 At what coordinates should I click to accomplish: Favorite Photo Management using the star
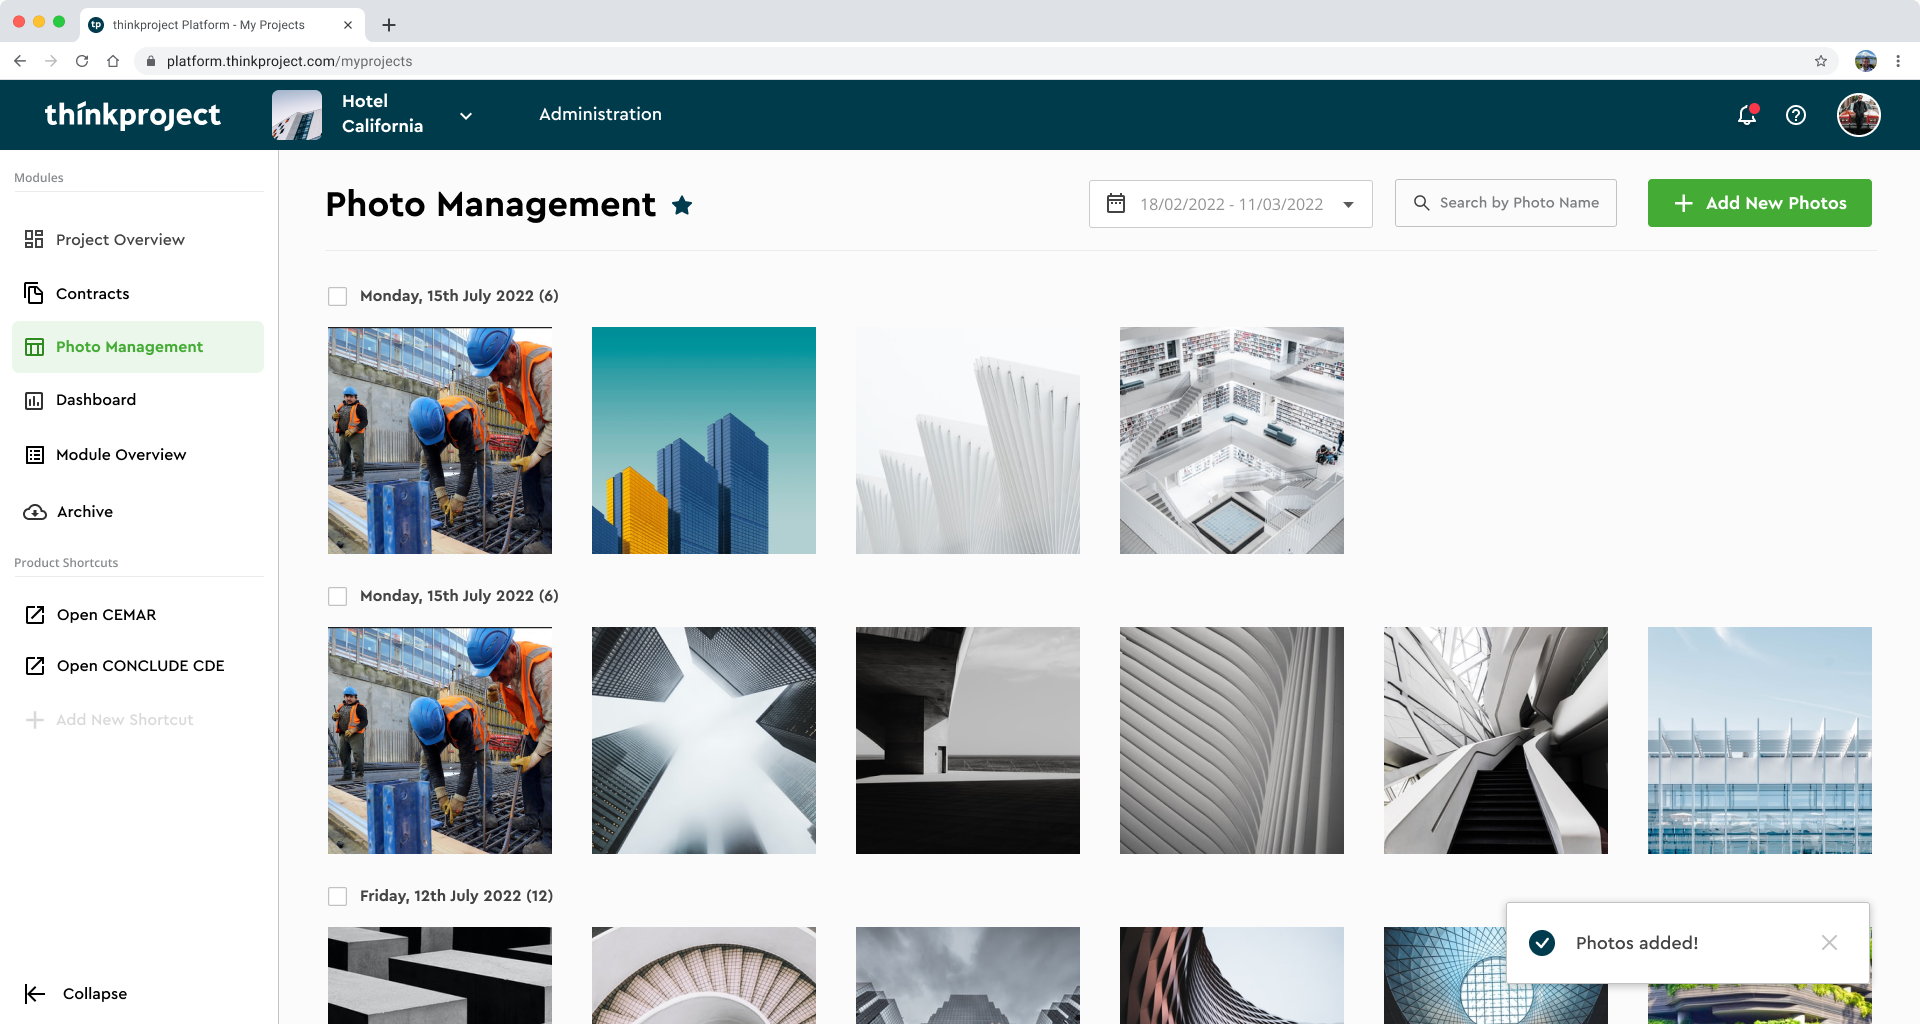682,205
